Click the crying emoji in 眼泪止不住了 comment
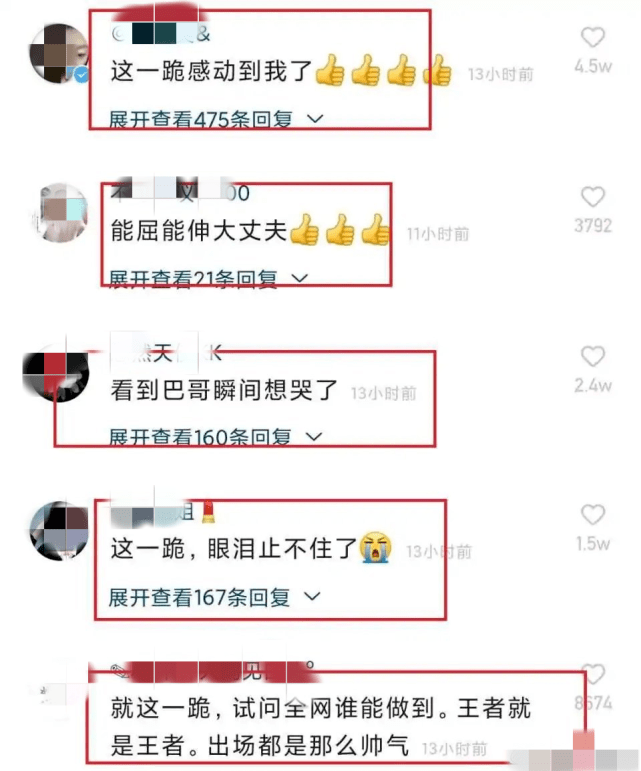Viewport: 641px width, 771px height. [x=376, y=547]
